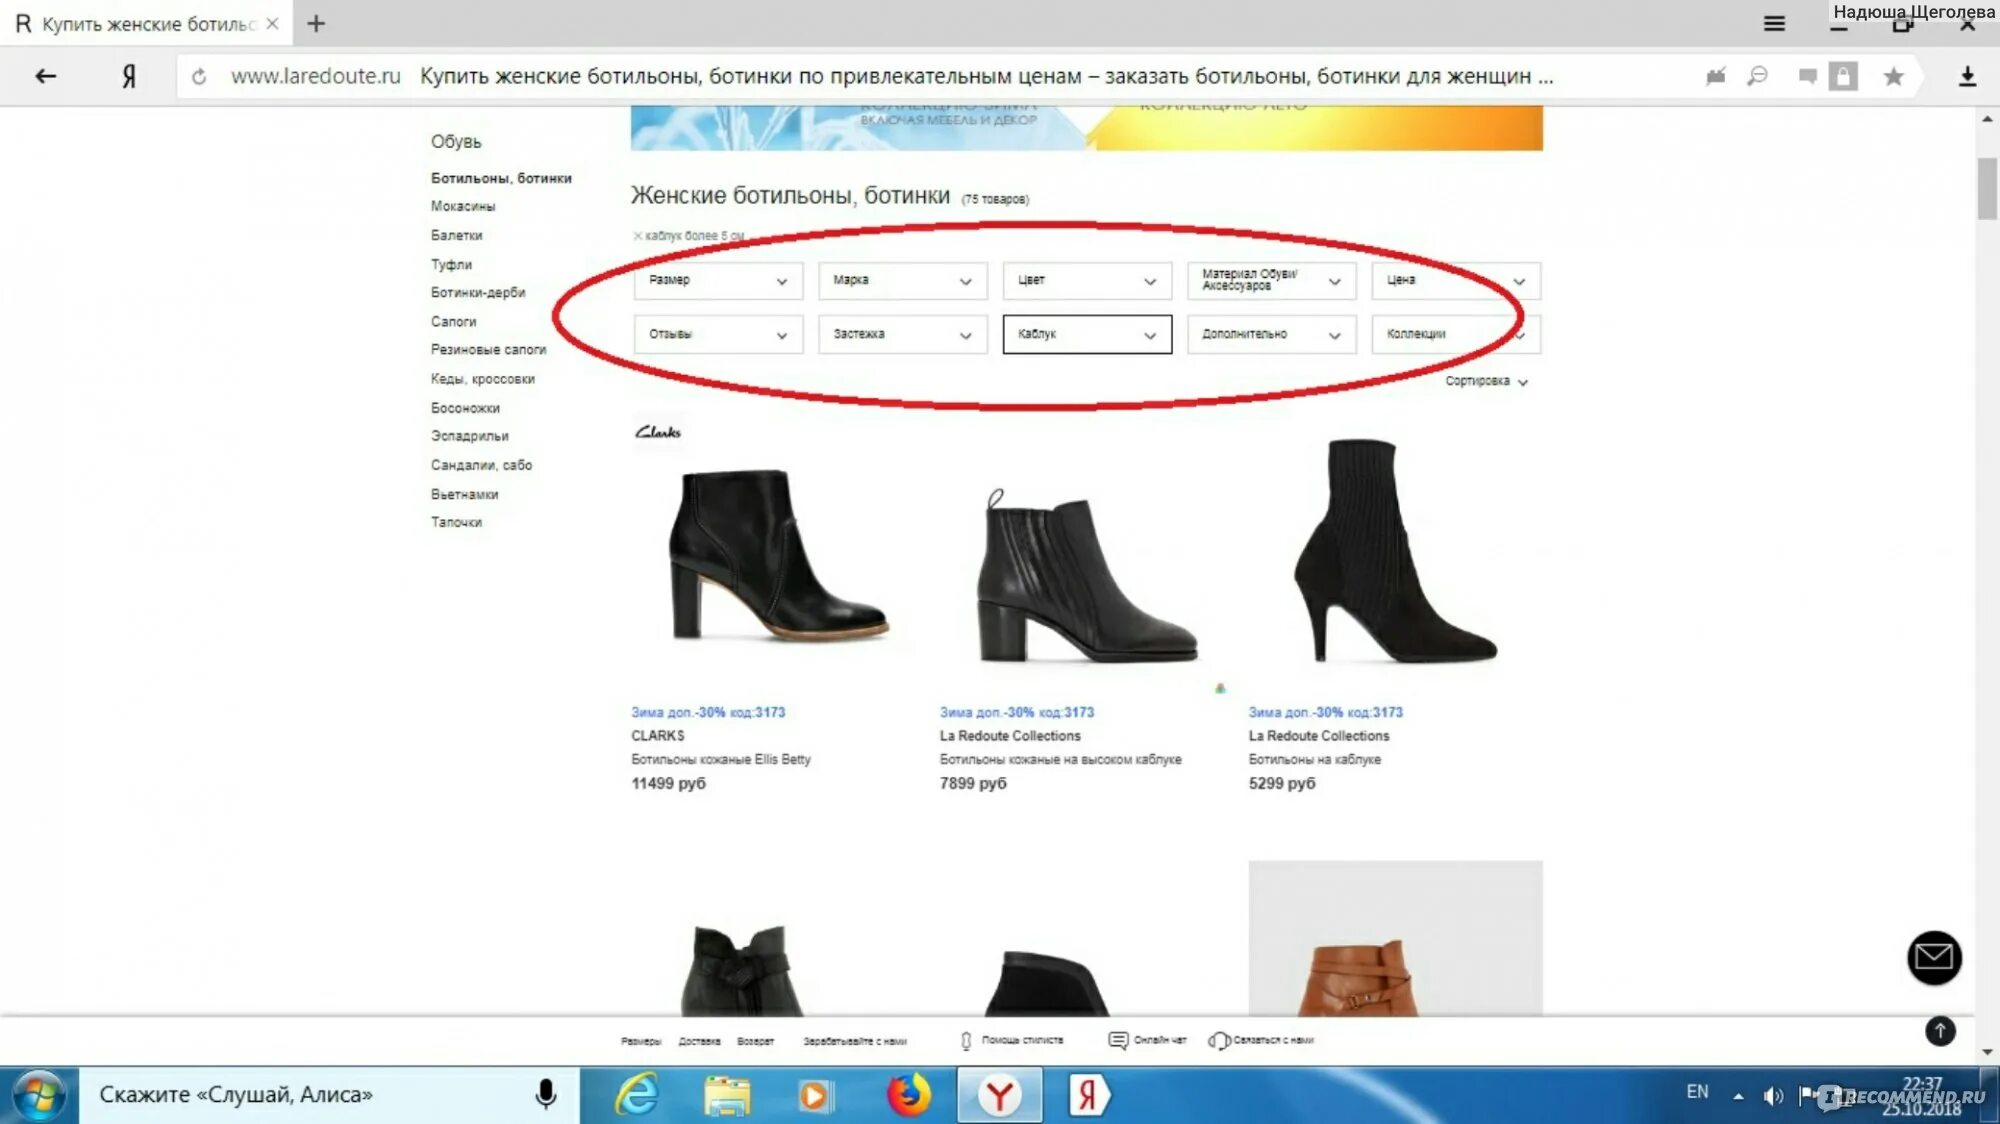The image size is (2000, 1124).
Task: Bookmark page with star icon
Action: 1893,77
